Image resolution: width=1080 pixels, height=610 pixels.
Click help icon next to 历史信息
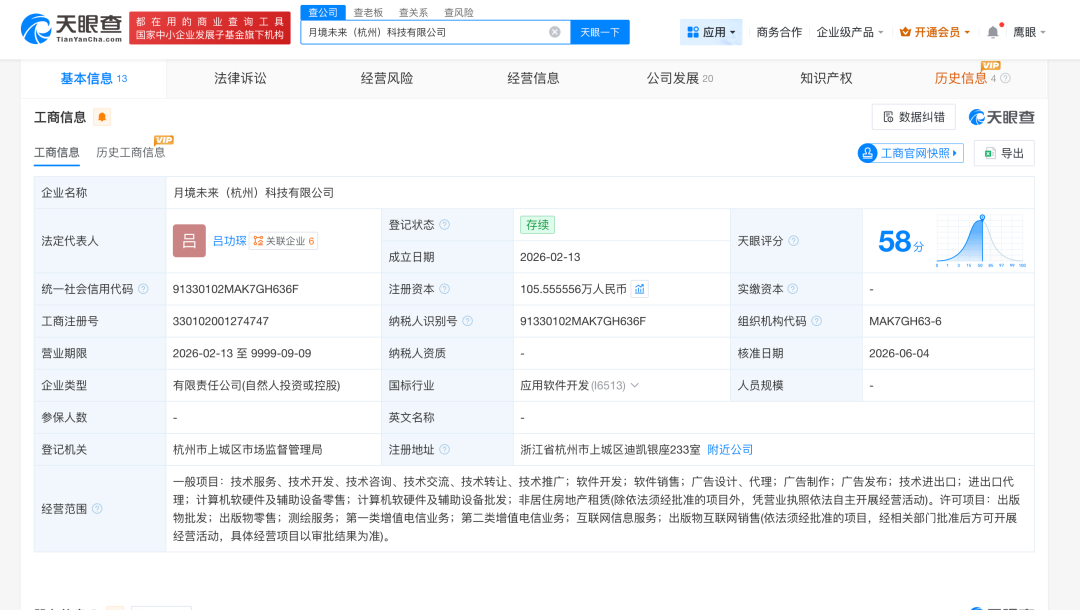(x=1006, y=78)
